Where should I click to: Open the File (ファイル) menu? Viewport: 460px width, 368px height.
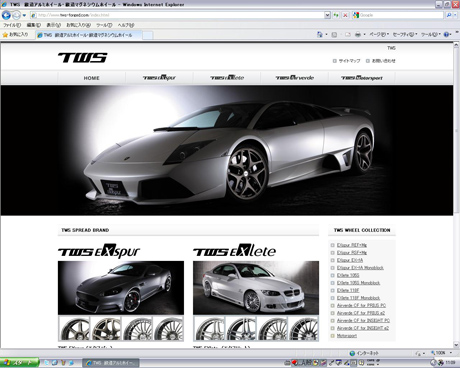tap(12, 25)
